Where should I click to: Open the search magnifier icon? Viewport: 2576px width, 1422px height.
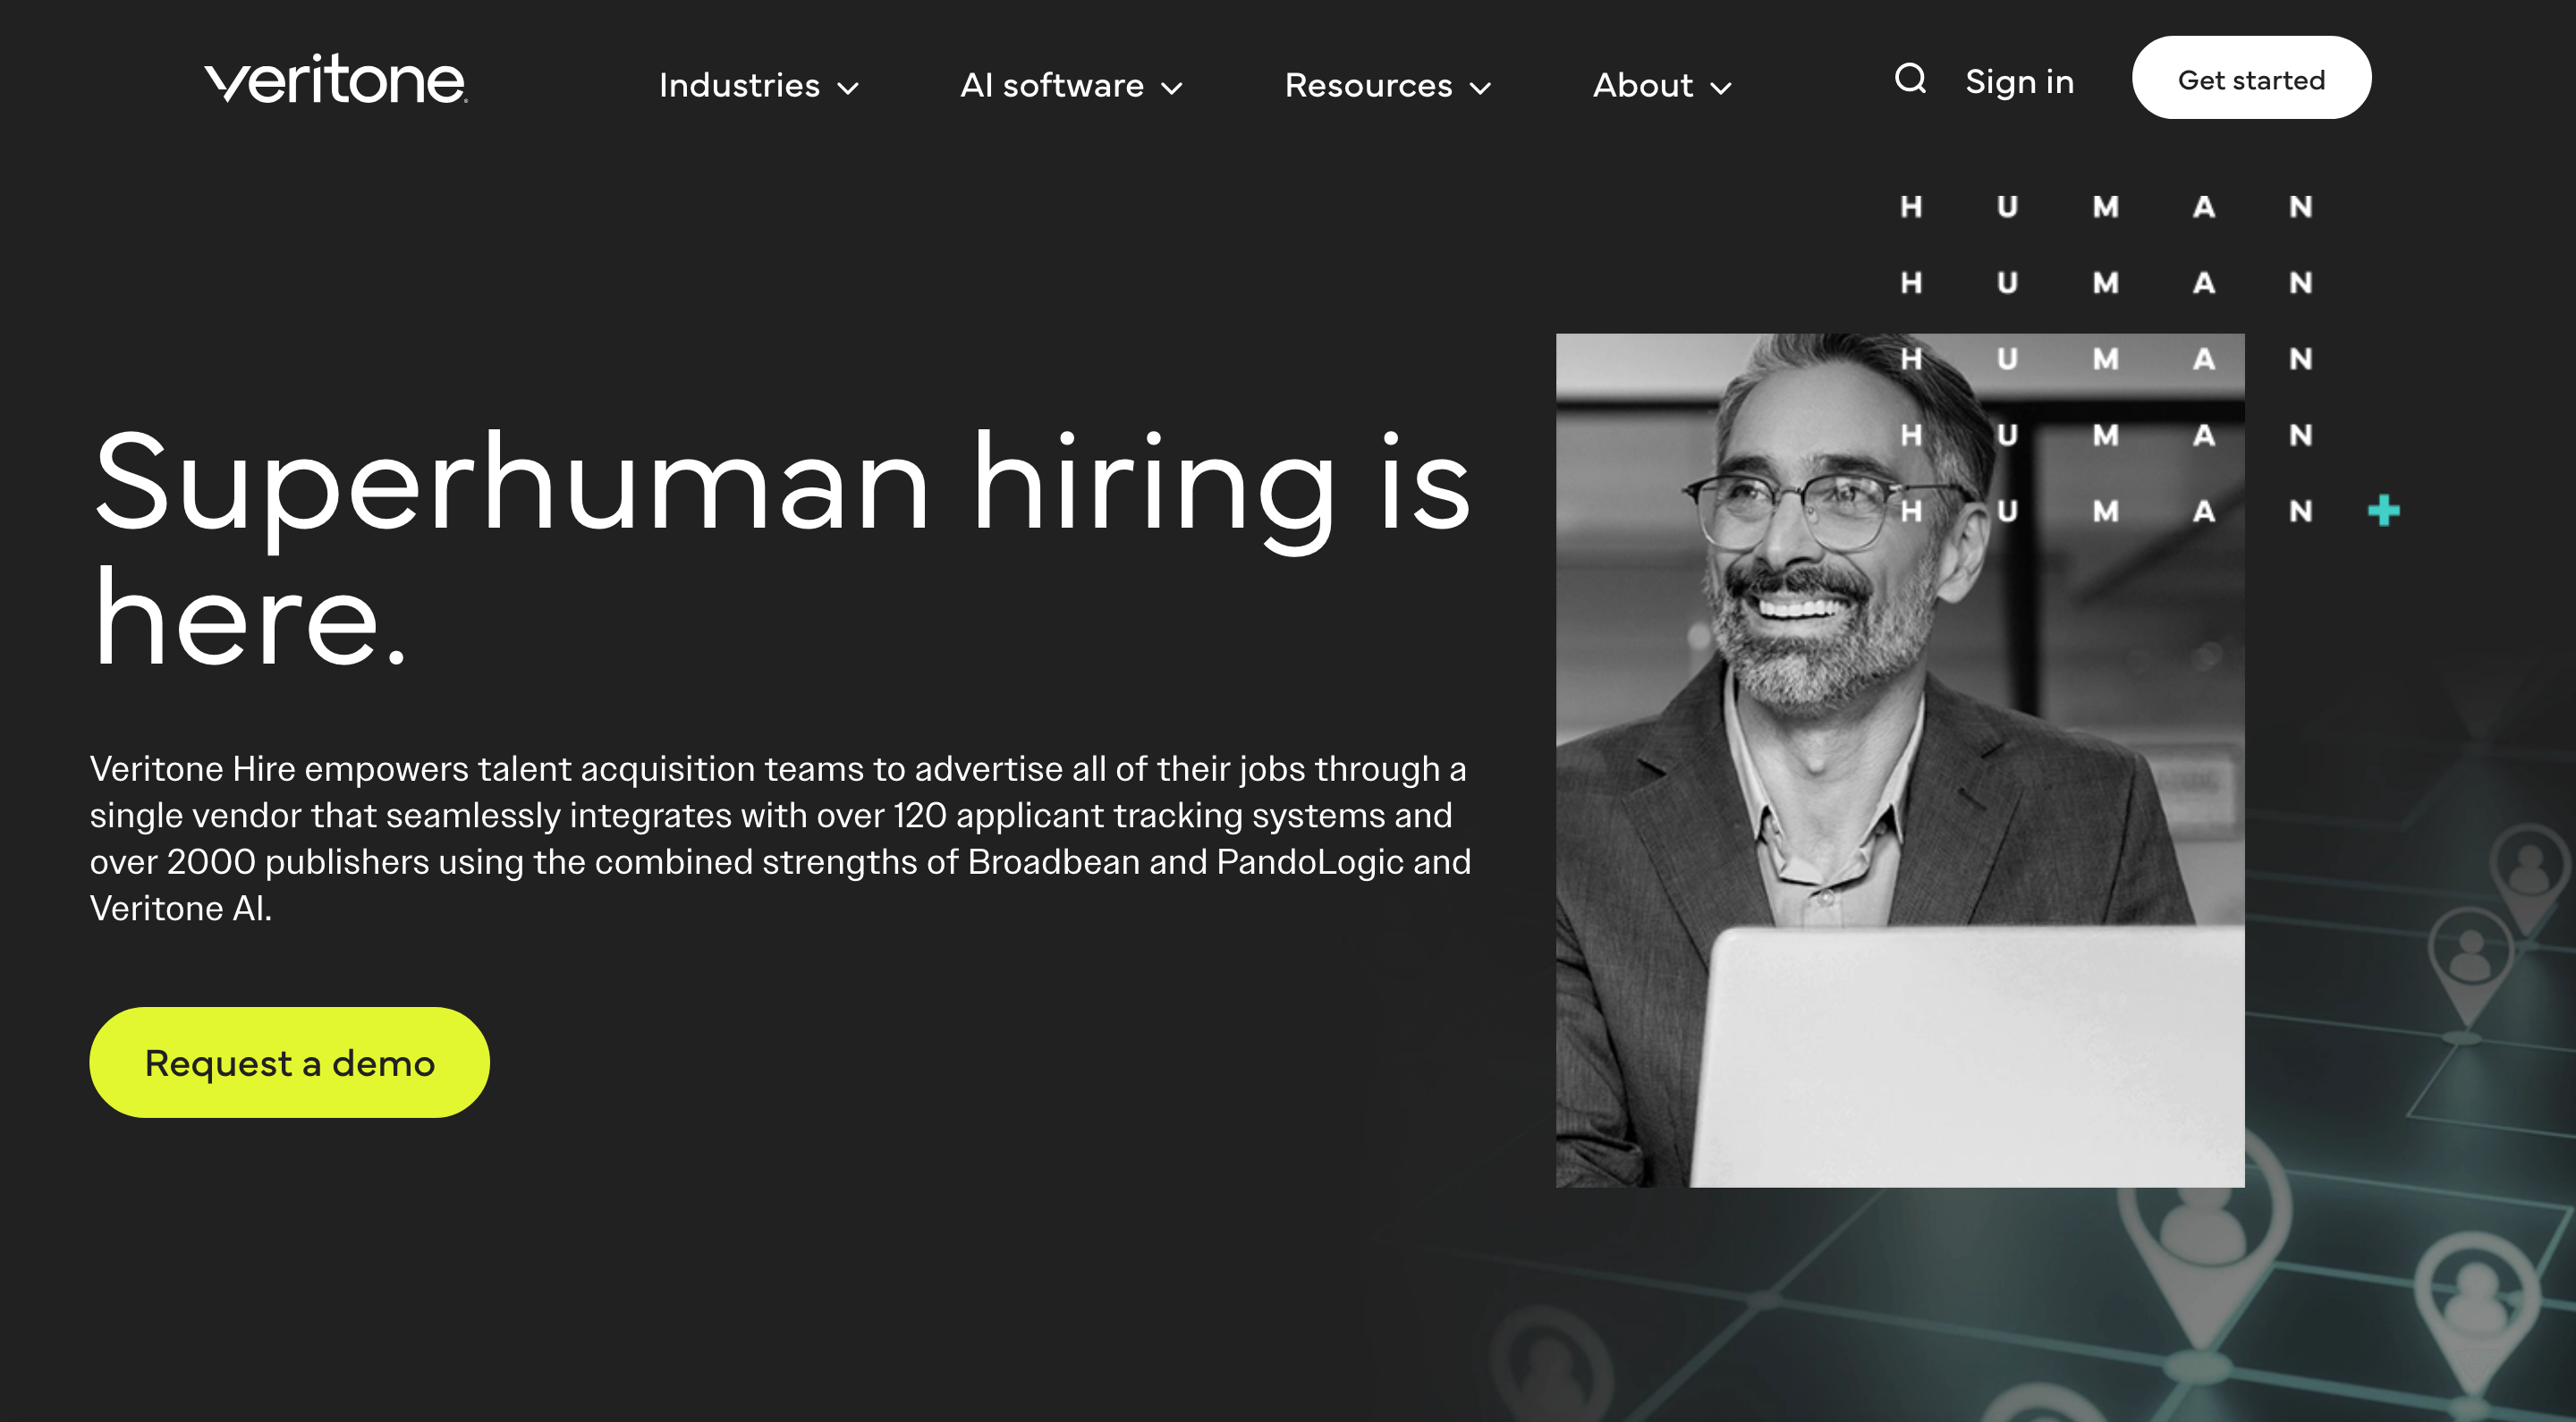pos(1910,78)
